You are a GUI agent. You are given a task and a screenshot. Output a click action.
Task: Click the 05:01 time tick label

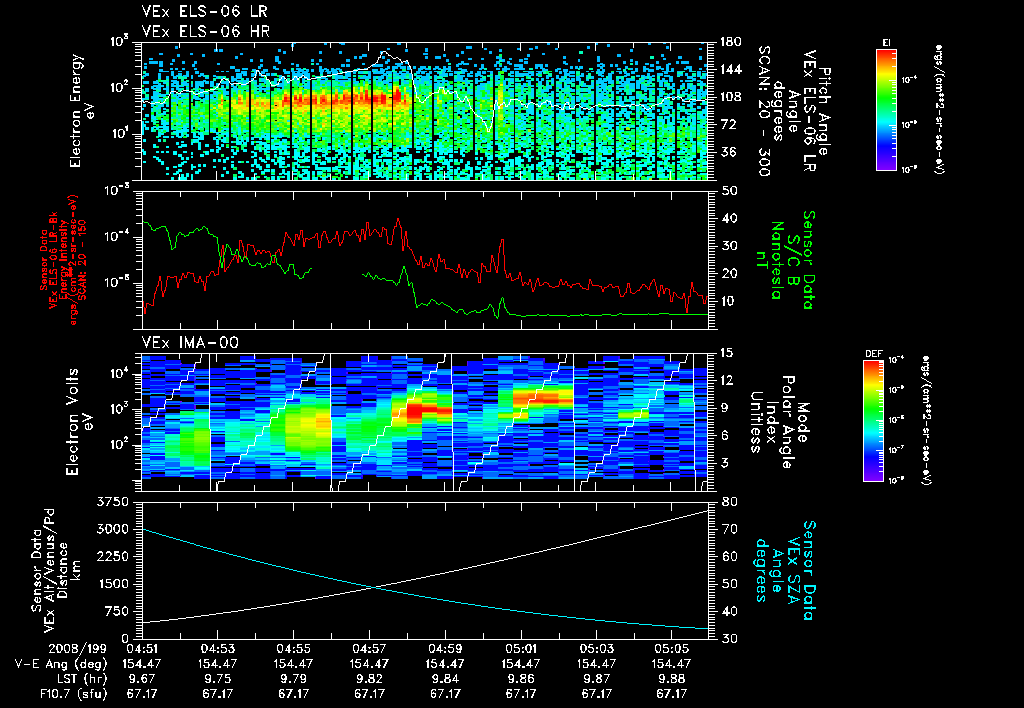coord(521,649)
